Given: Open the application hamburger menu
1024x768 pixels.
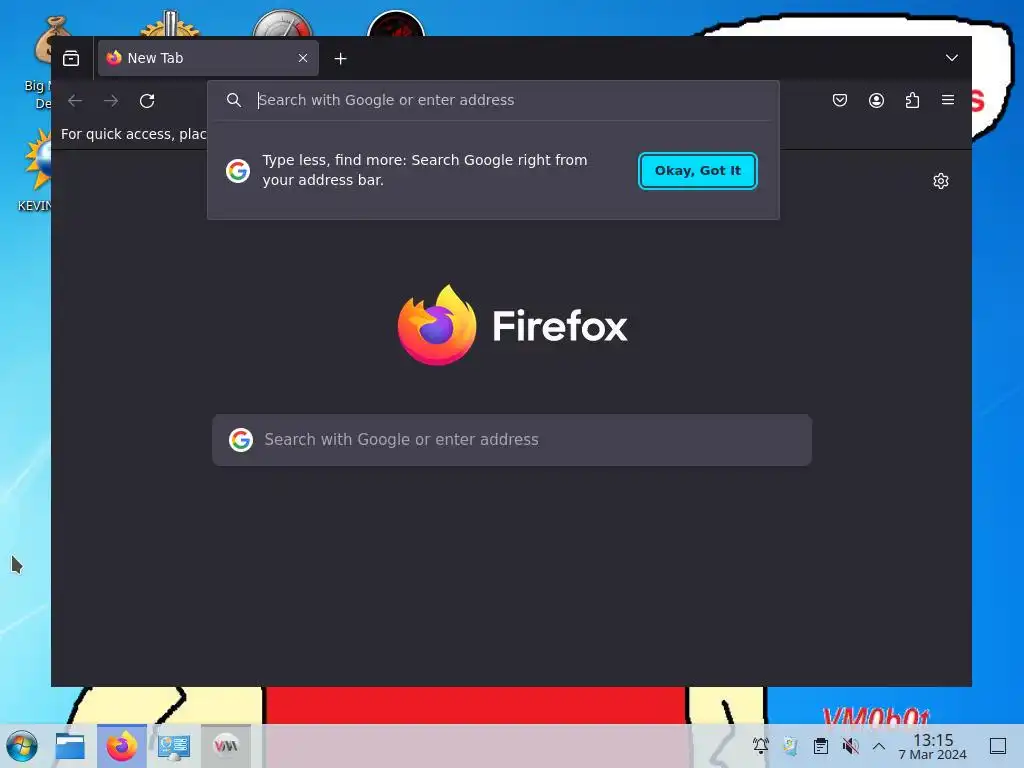Looking at the screenshot, I should click(x=948, y=100).
